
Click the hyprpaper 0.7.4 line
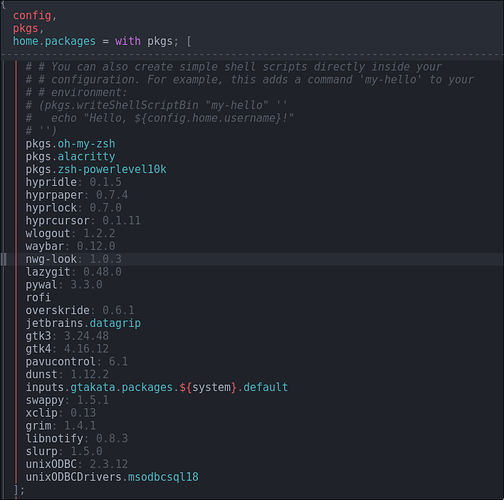[x=77, y=195]
